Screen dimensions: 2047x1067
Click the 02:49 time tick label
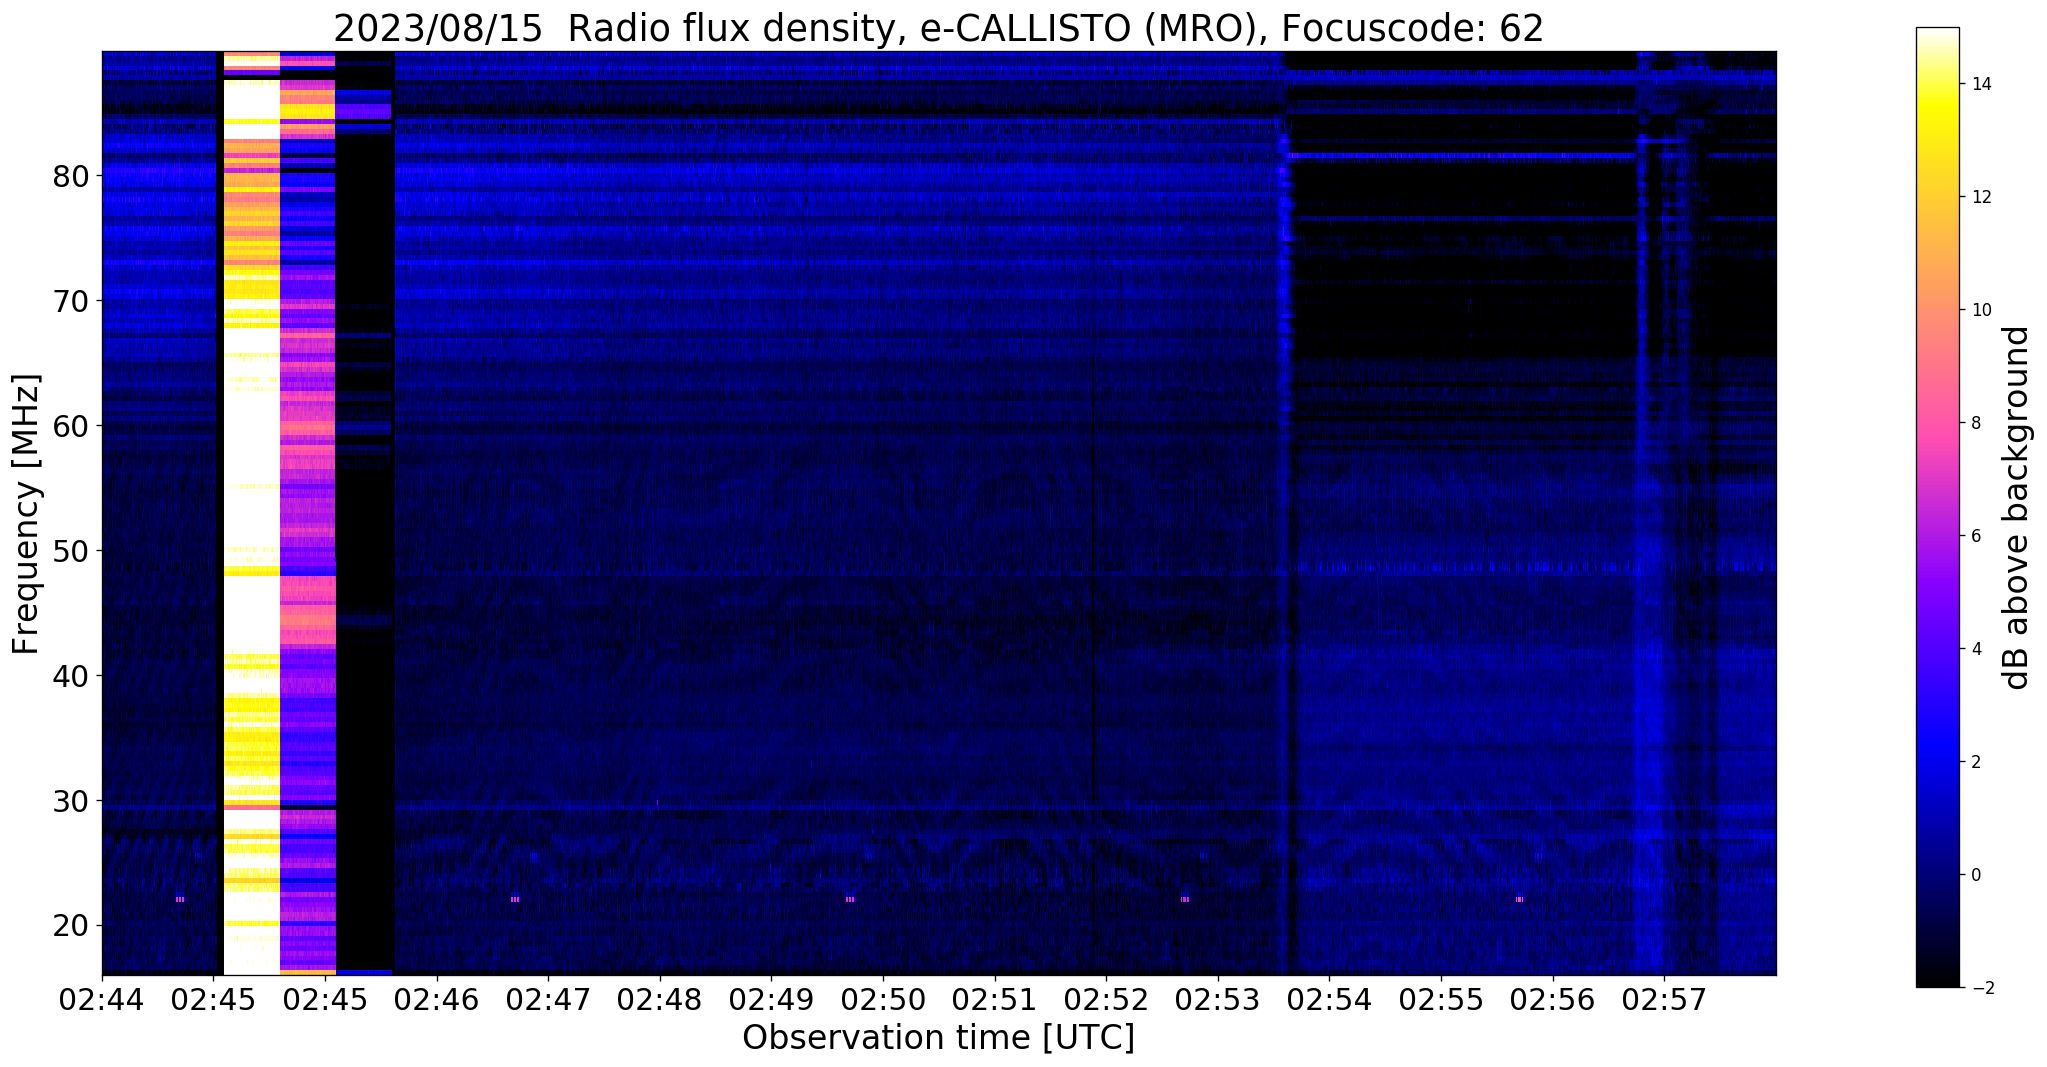771,999
